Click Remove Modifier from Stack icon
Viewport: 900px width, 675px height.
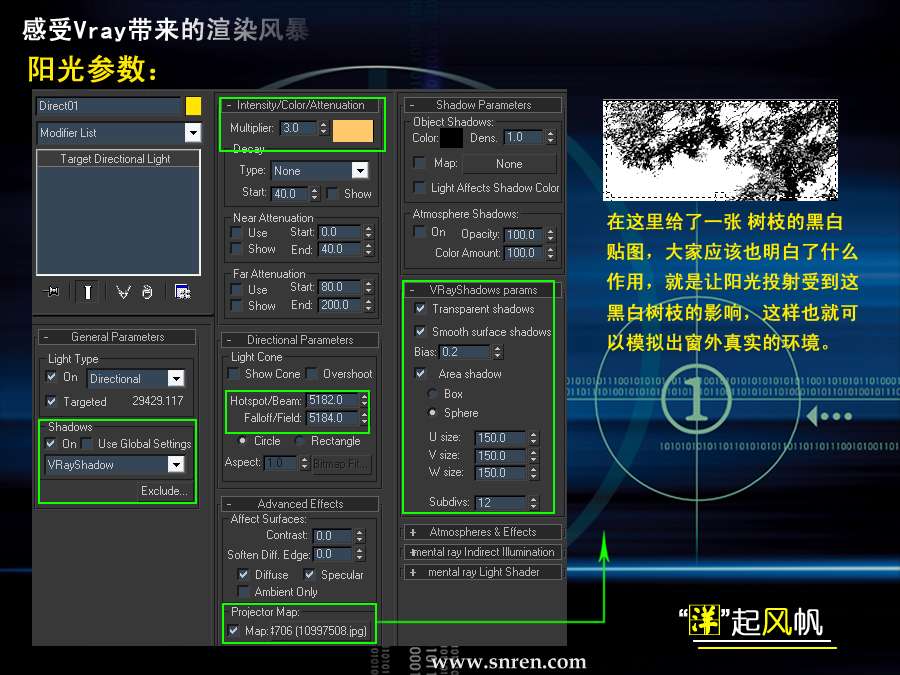148,292
